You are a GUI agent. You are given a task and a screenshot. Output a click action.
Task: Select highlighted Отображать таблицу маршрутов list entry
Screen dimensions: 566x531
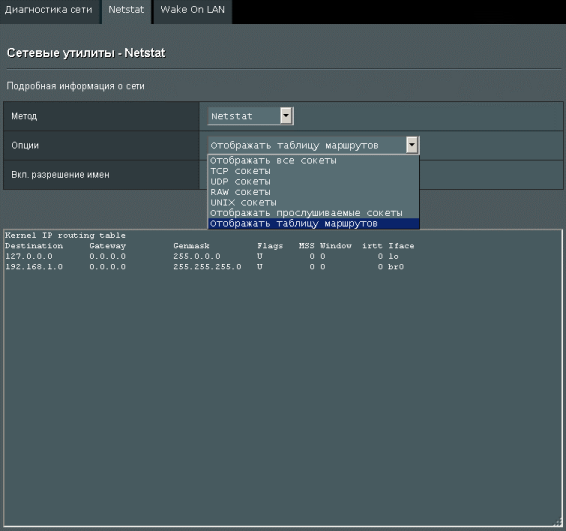coord(313,223)
